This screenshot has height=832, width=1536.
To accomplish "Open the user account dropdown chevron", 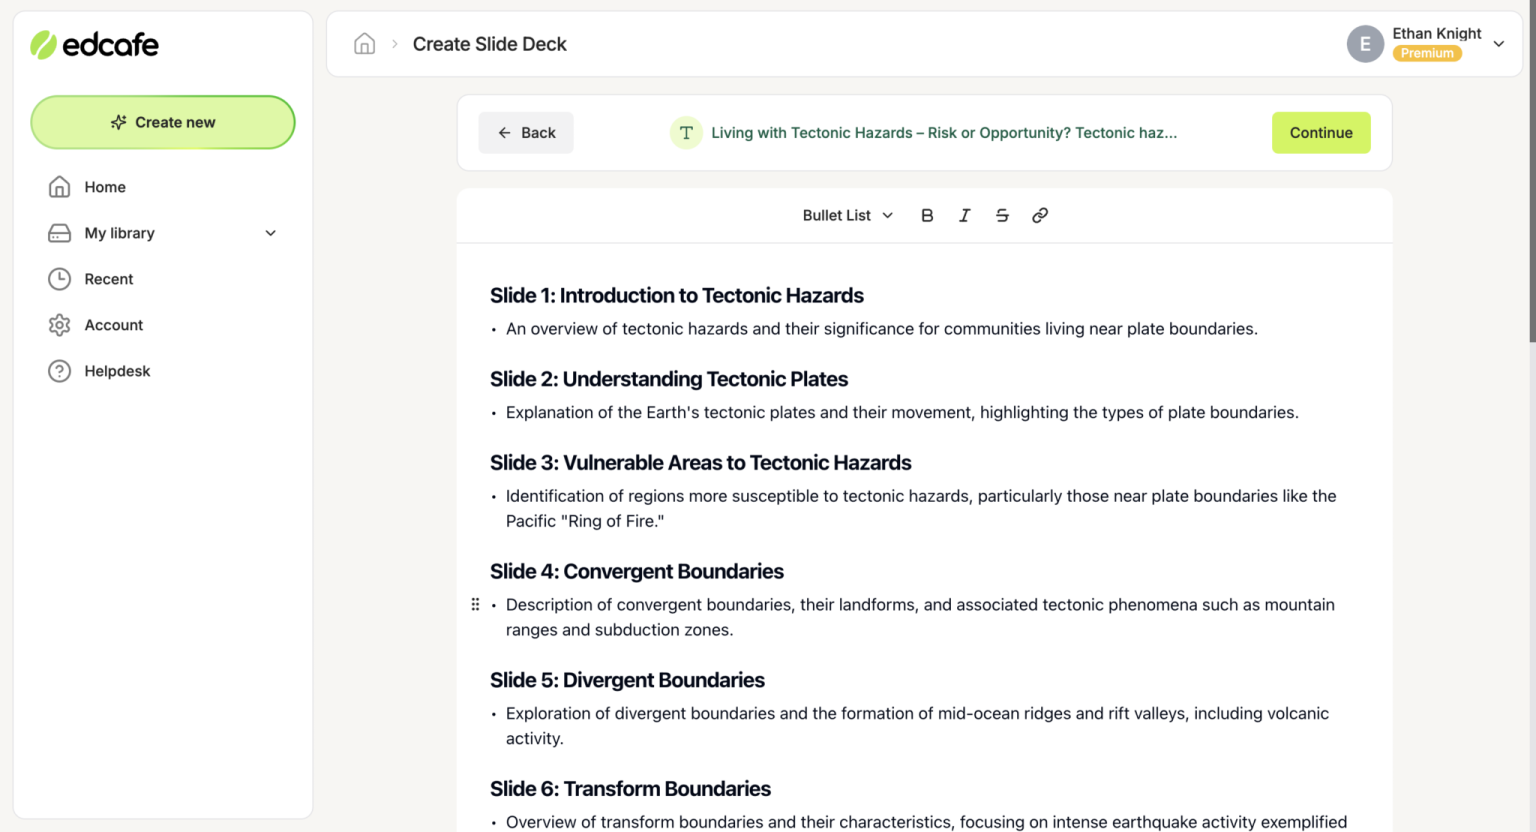I will tap(1498, 44).
